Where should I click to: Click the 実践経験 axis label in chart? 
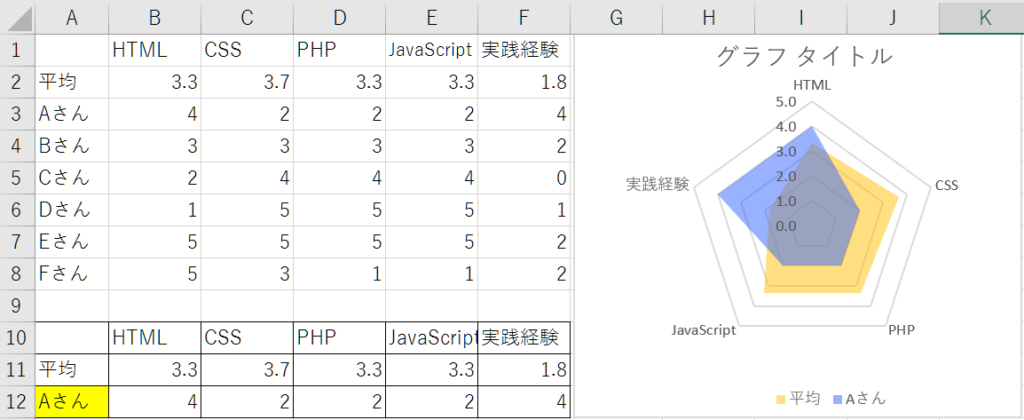(x=658, y=184)
